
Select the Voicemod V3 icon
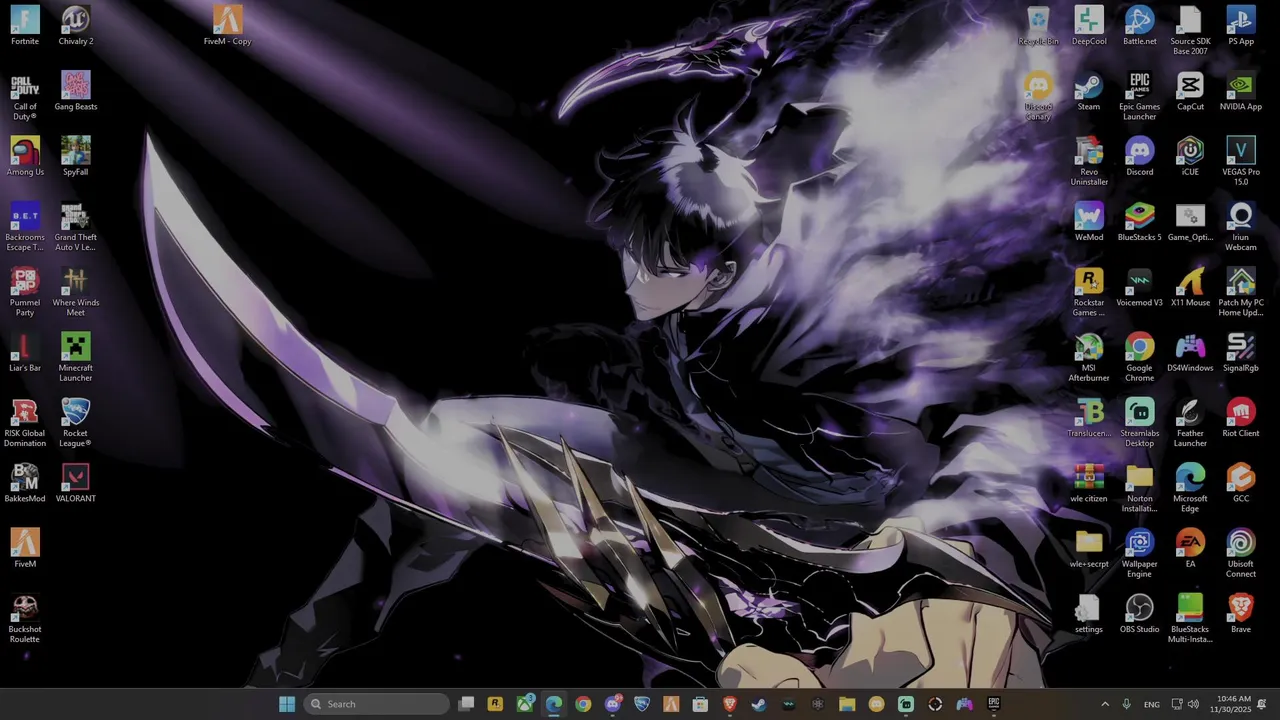pyautogui.click(x=1140, y=288)
